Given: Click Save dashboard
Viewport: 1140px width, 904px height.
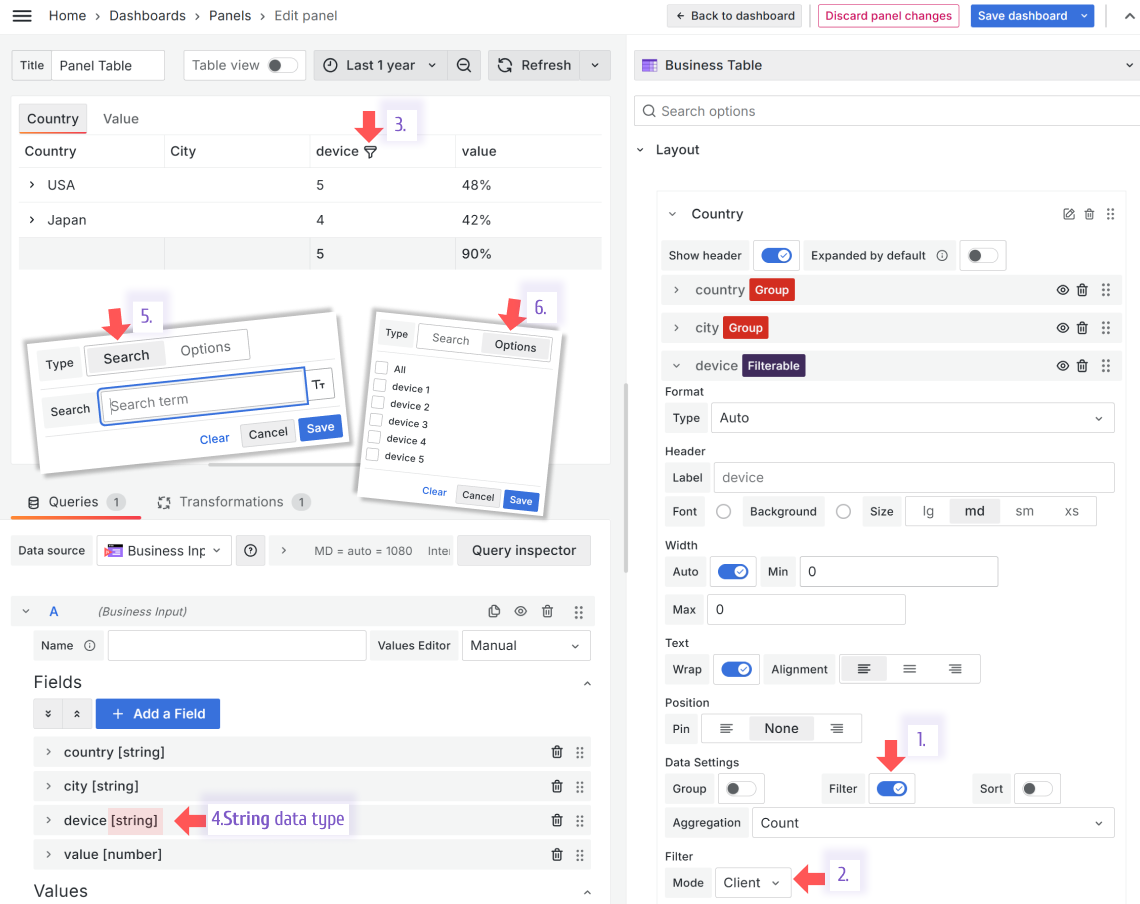Looking at the screenshot, I should 1025,15.
